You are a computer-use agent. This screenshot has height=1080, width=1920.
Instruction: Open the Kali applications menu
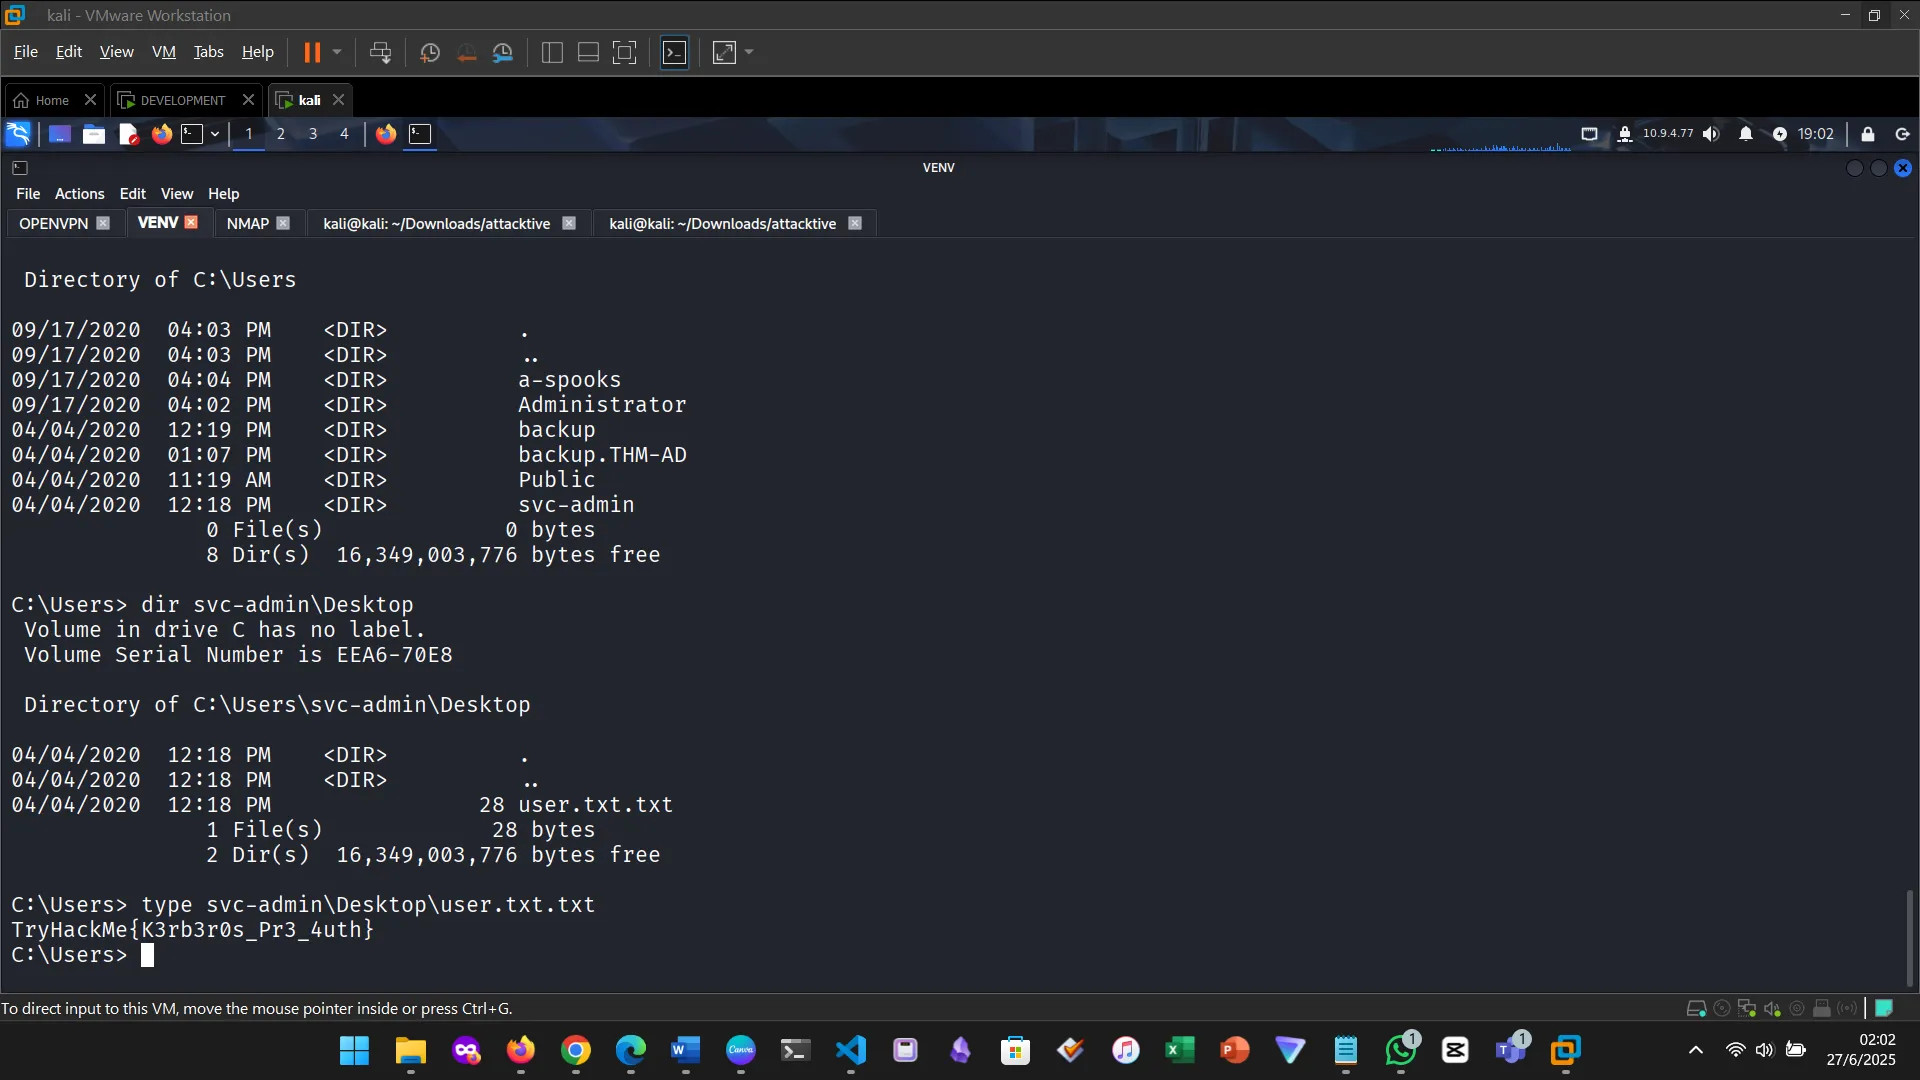(x=18, y=134)
